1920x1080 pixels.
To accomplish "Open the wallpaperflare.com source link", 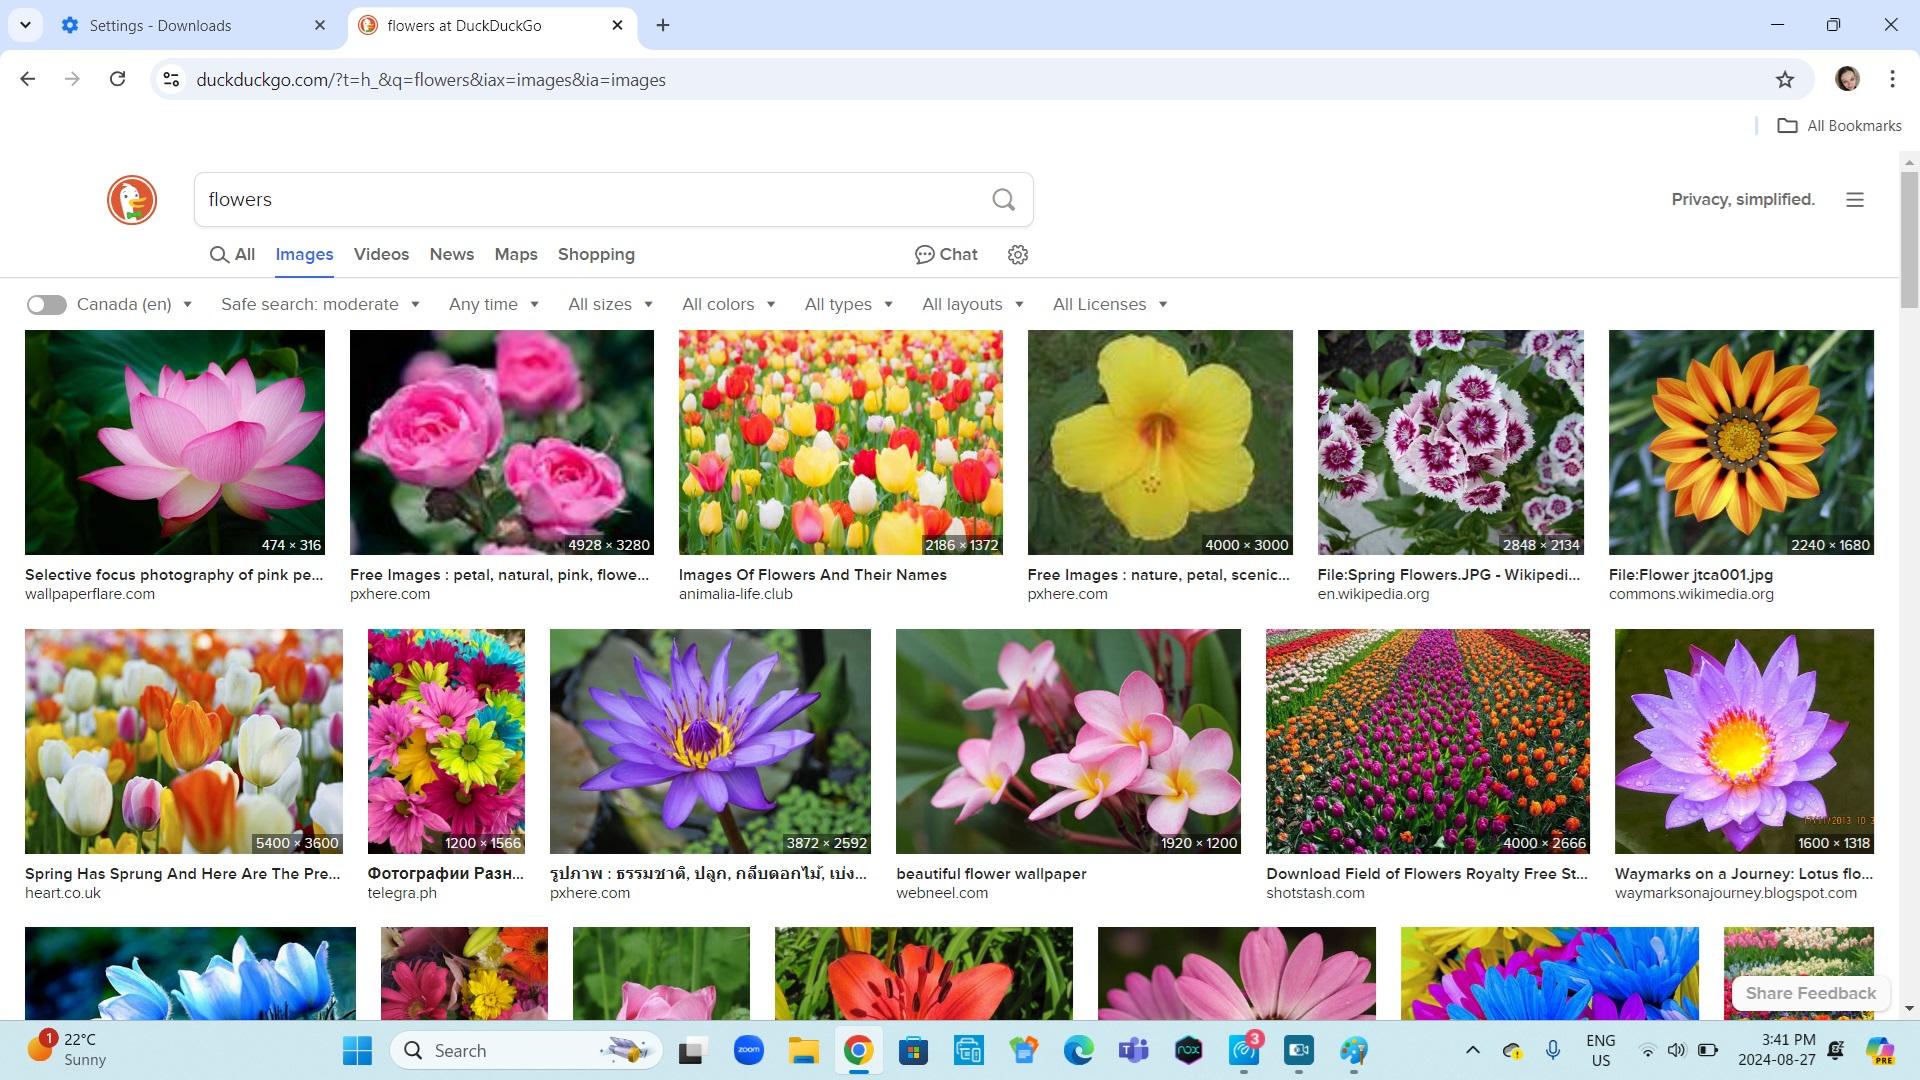I will 90,594.
